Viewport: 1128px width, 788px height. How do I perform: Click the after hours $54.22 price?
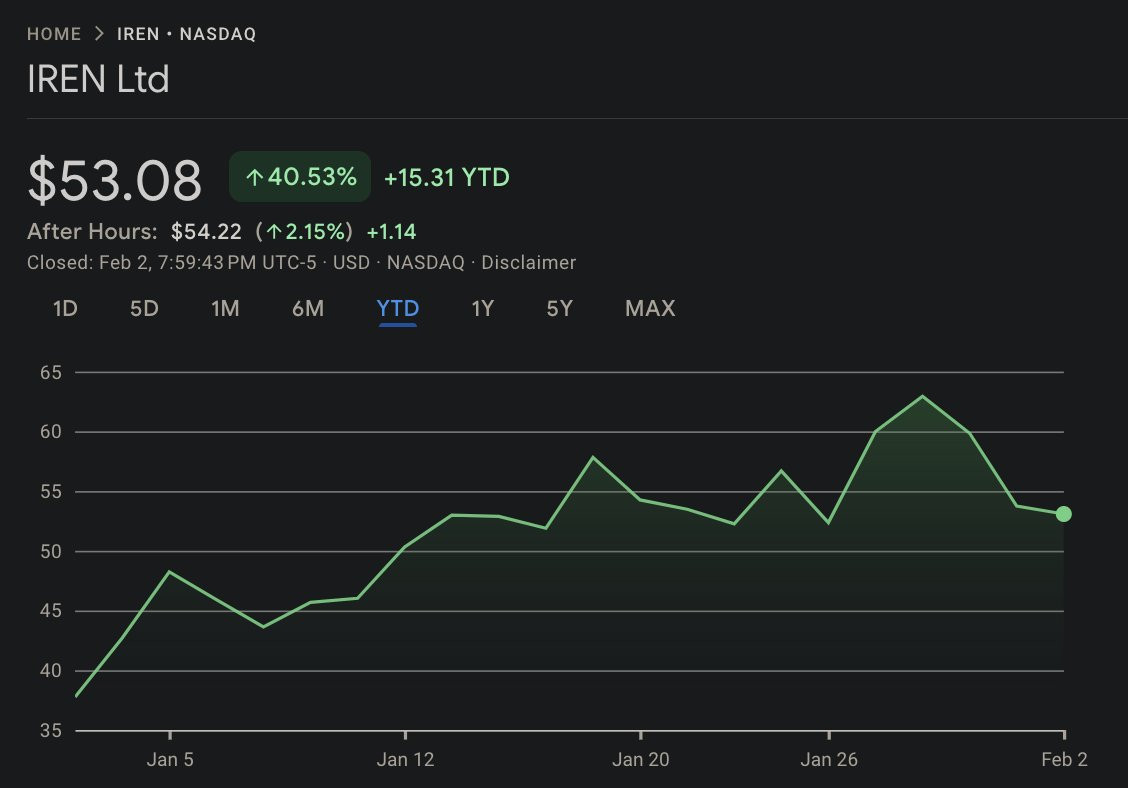point(206,232)
